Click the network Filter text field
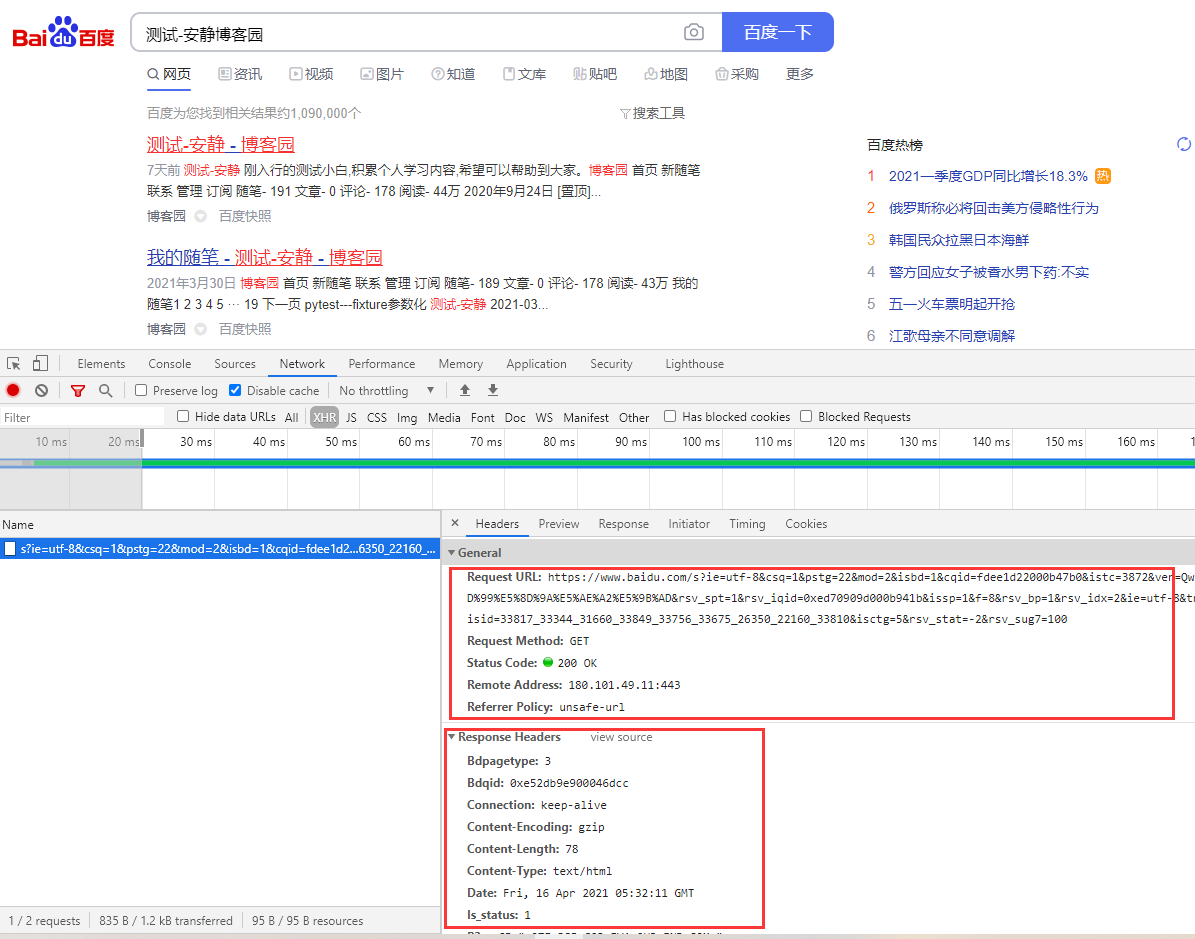The height and width of the screenshot is (939, 1195). coord(82,417)
